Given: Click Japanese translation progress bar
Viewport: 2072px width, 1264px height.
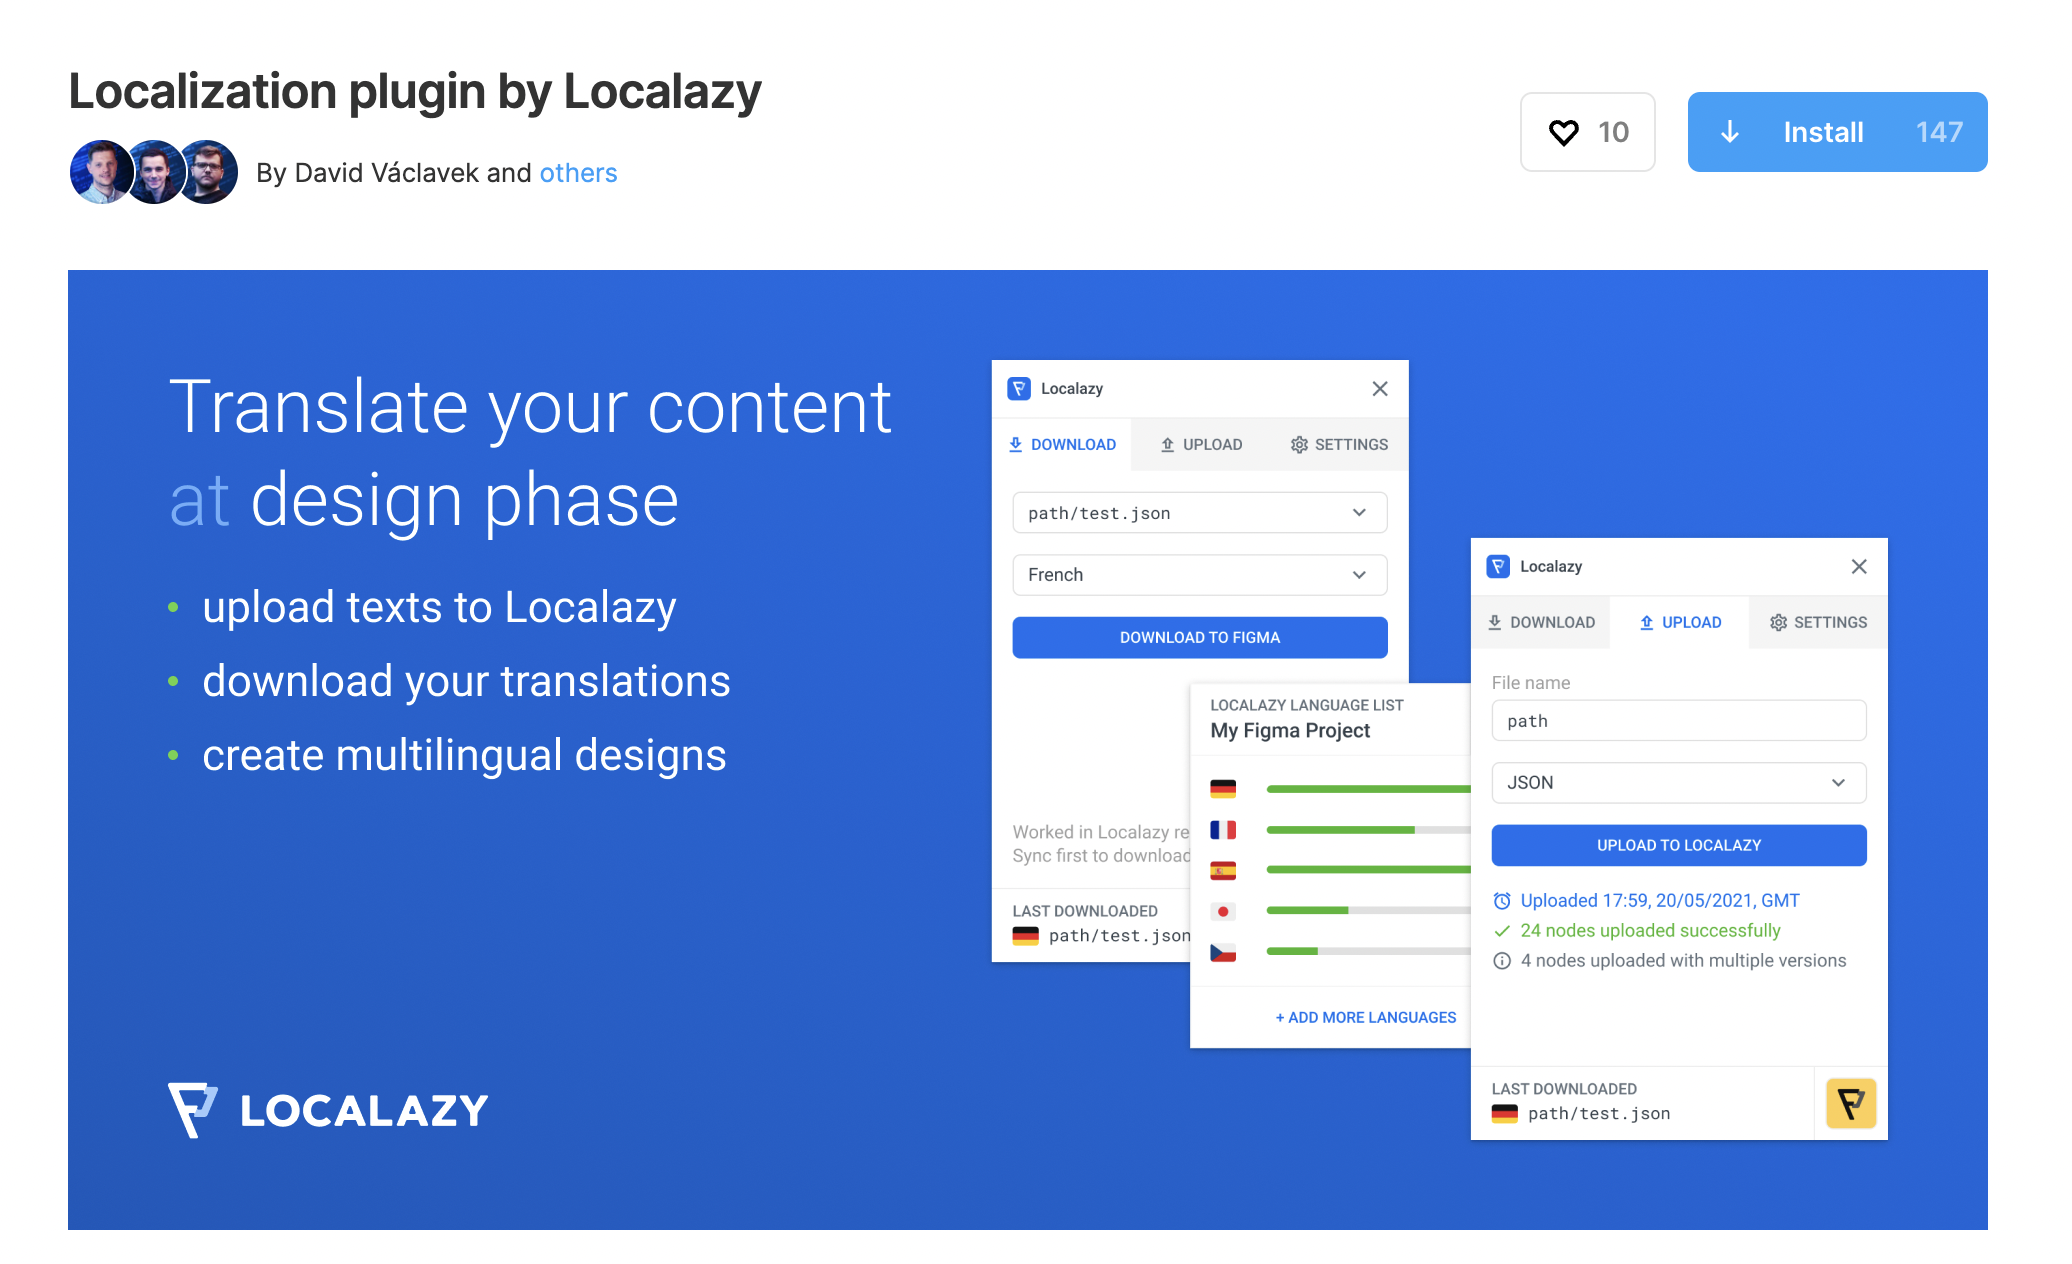Looking at the screenshot, I should pyautogui.click(x=1368, y=911).
